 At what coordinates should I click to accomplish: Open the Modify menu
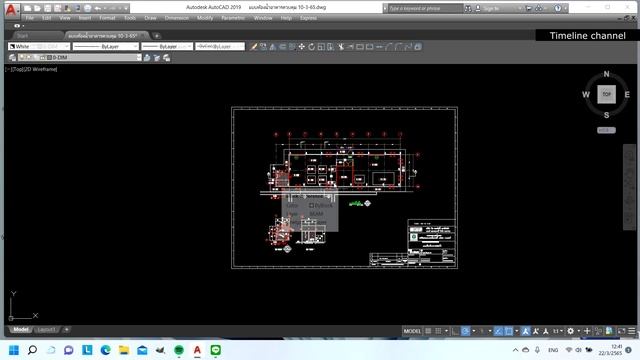click(205, 18)
